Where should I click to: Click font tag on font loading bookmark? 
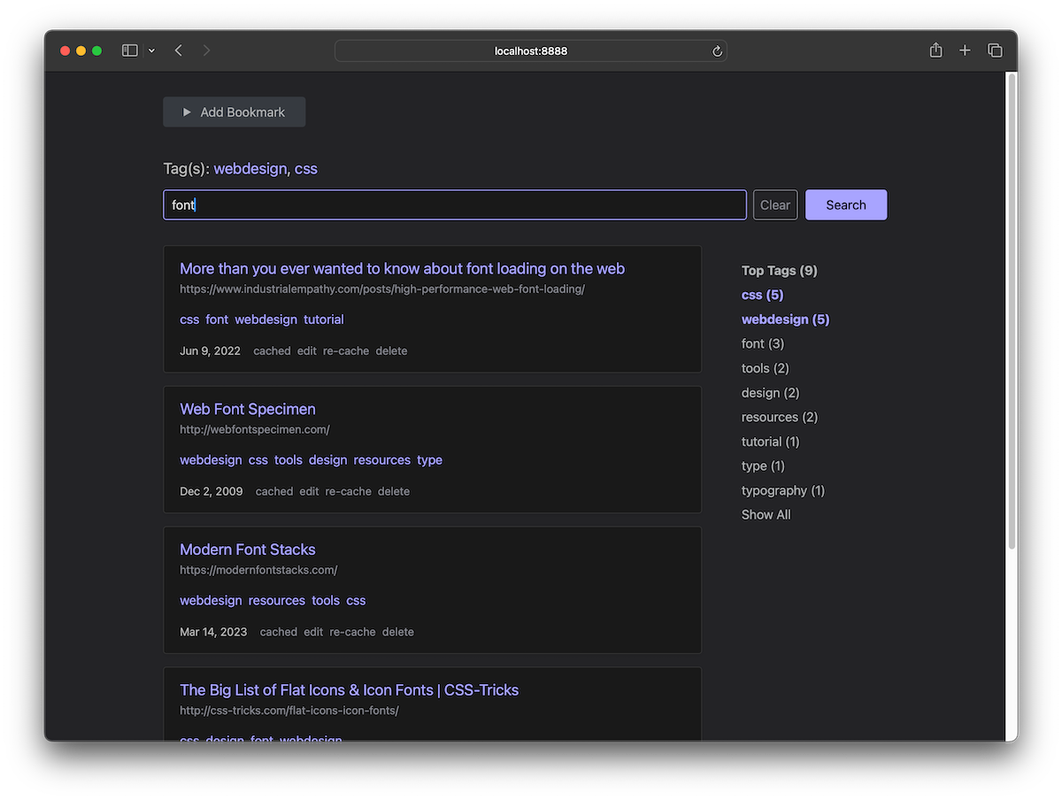(217, 320)
